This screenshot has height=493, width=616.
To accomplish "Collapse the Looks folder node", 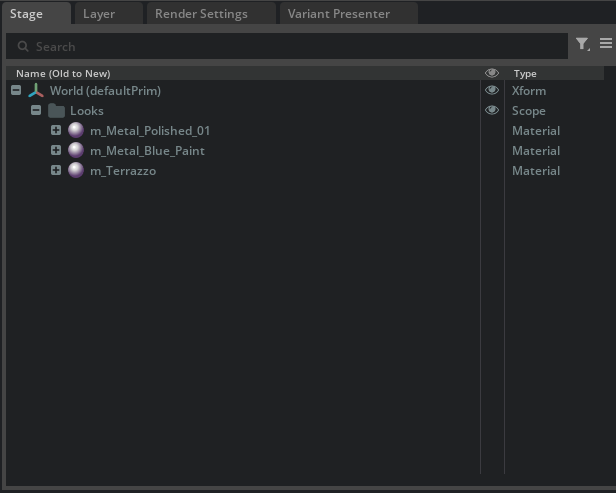I will tap(36, 111).
